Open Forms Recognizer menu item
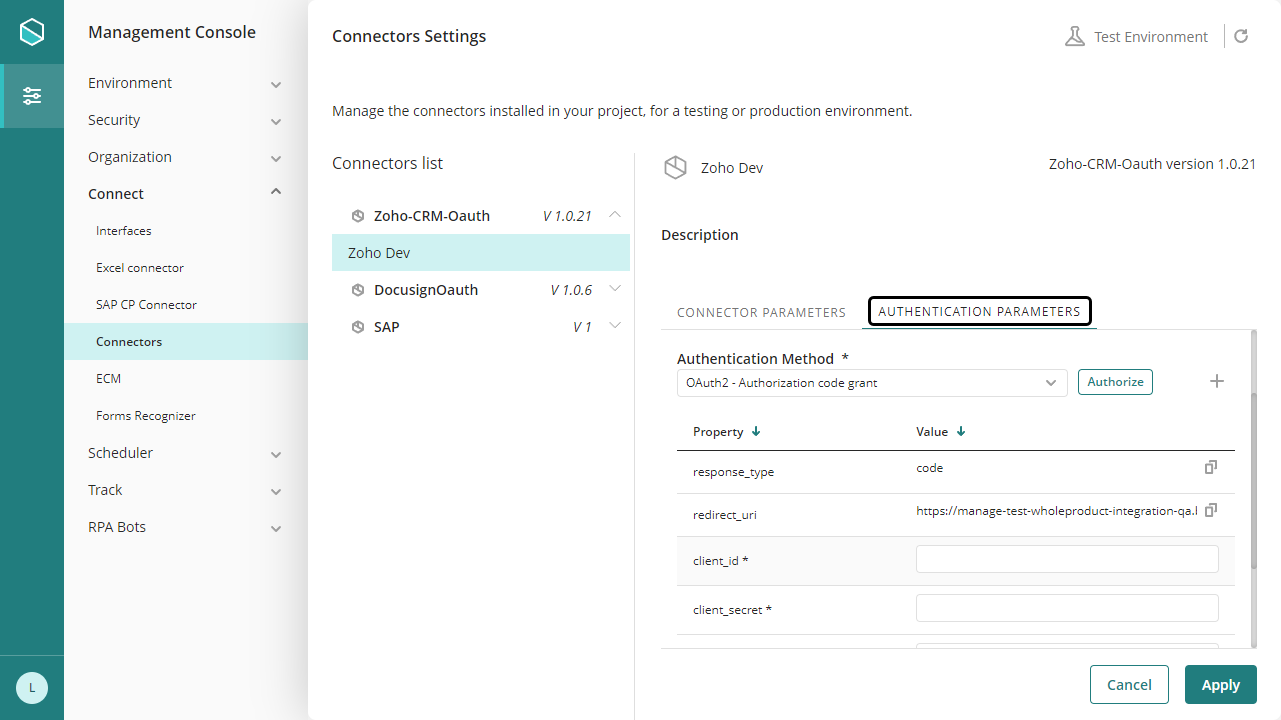Viewport: 1281px width, 720px height. coord(146,416)
